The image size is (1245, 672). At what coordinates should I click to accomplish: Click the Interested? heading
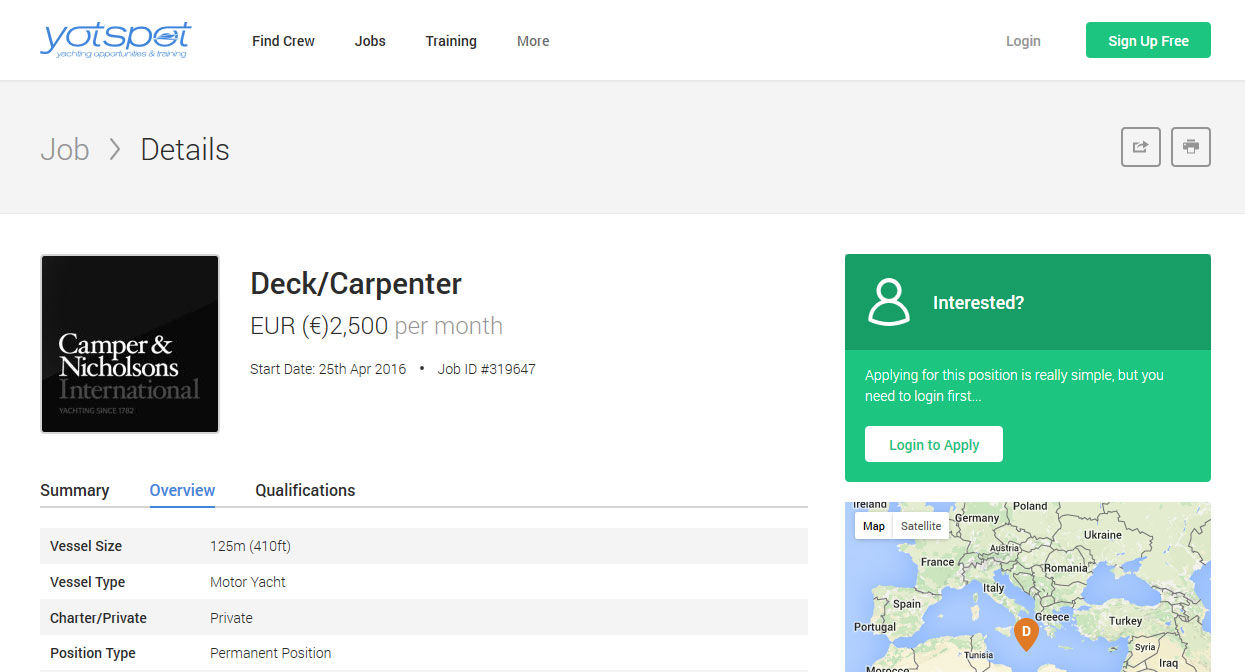point(978,302)
